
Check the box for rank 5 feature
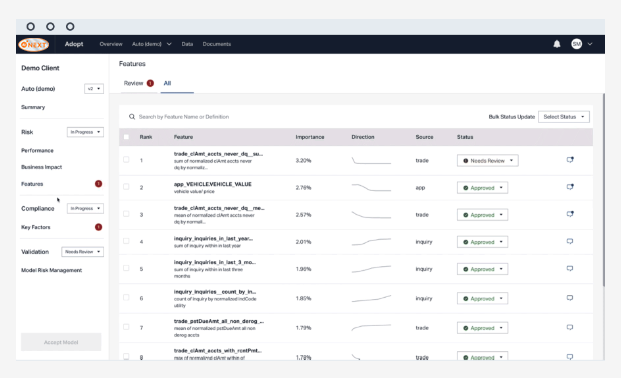point(126,268)
